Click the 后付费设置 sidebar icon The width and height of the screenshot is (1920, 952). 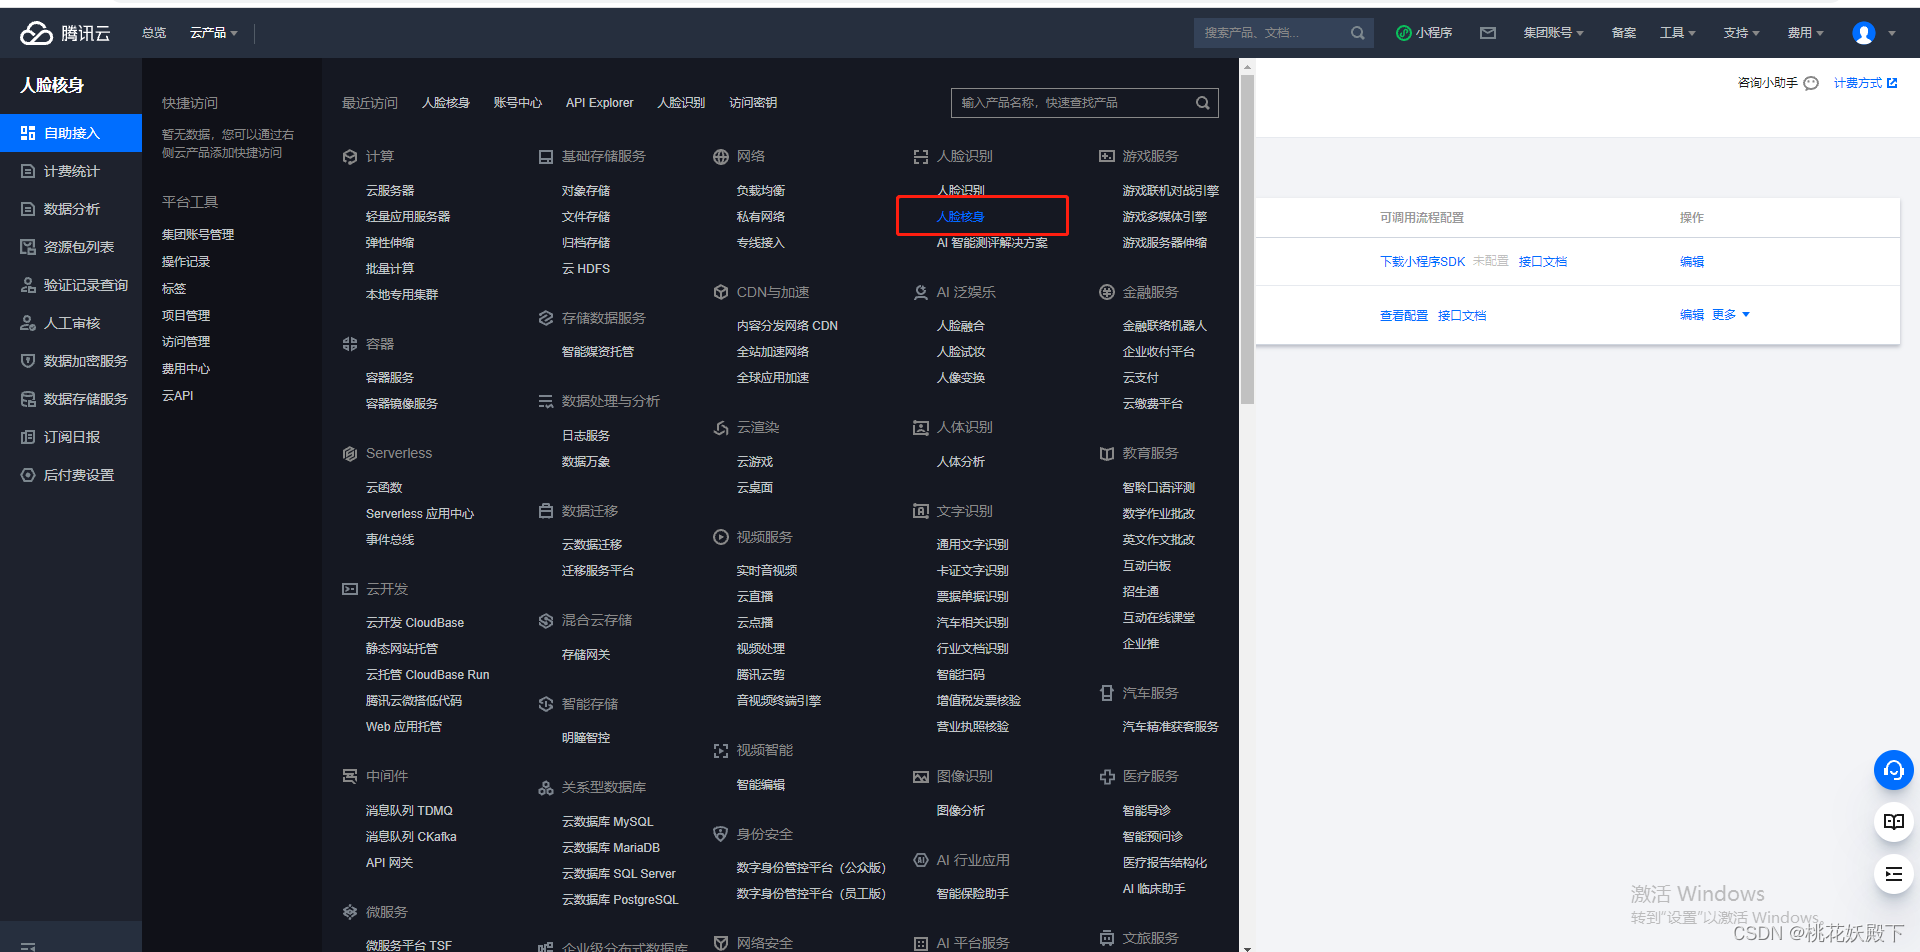28,475
